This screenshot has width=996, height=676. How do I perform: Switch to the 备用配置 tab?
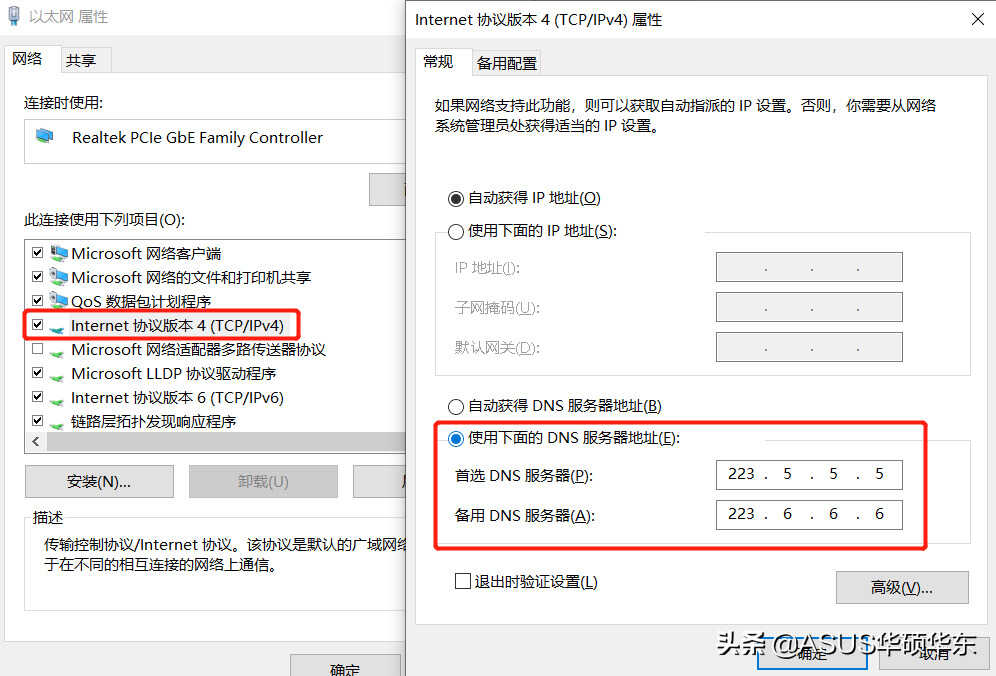[x=506, y=63]
